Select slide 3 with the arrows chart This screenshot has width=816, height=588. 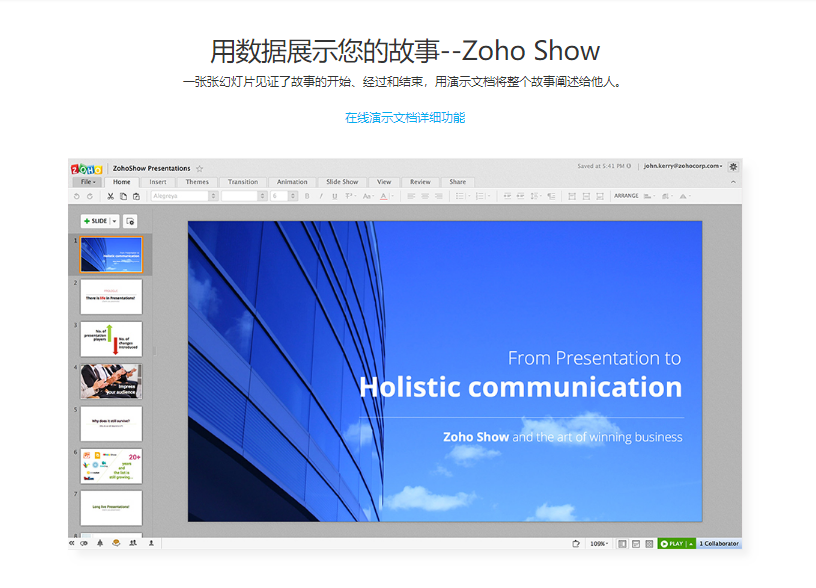click(111, 339)
